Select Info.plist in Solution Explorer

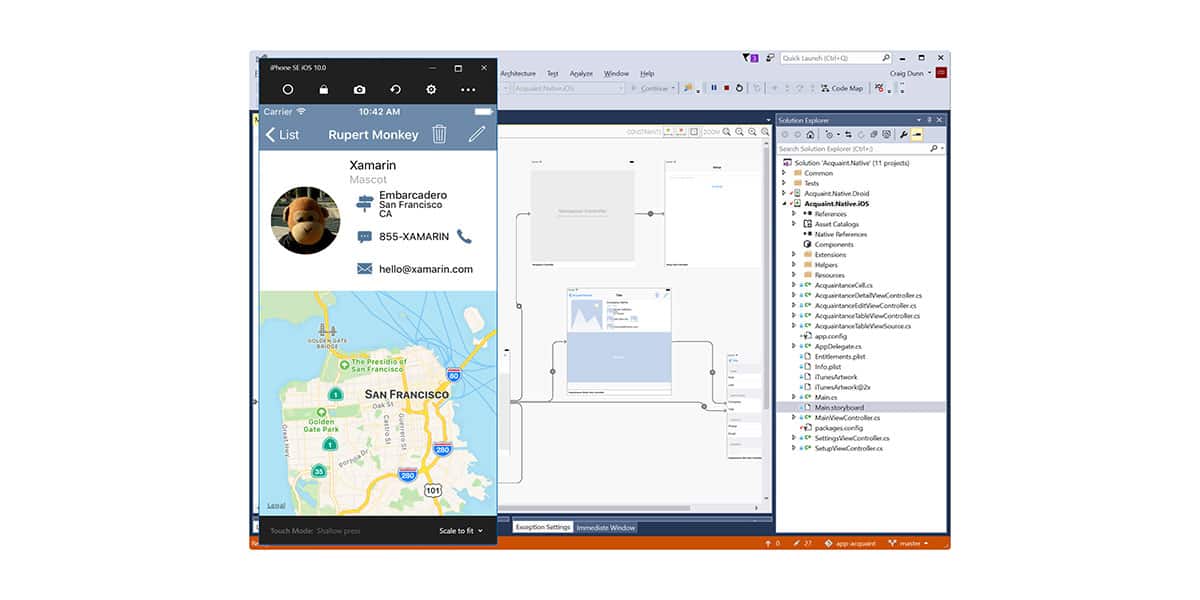tap(829, 366)
